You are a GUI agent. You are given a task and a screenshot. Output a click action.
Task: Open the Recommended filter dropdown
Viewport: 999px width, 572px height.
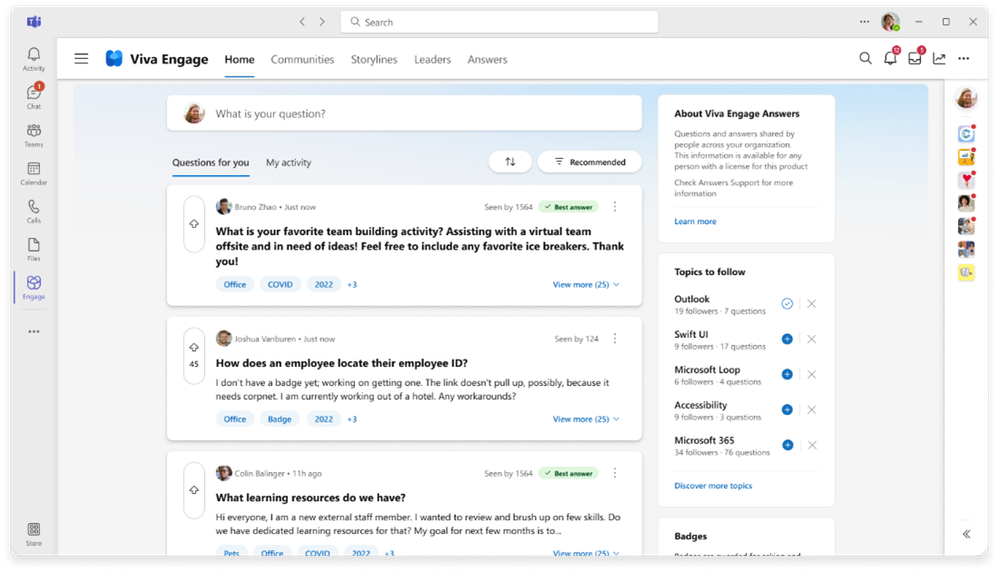point(589,162)
